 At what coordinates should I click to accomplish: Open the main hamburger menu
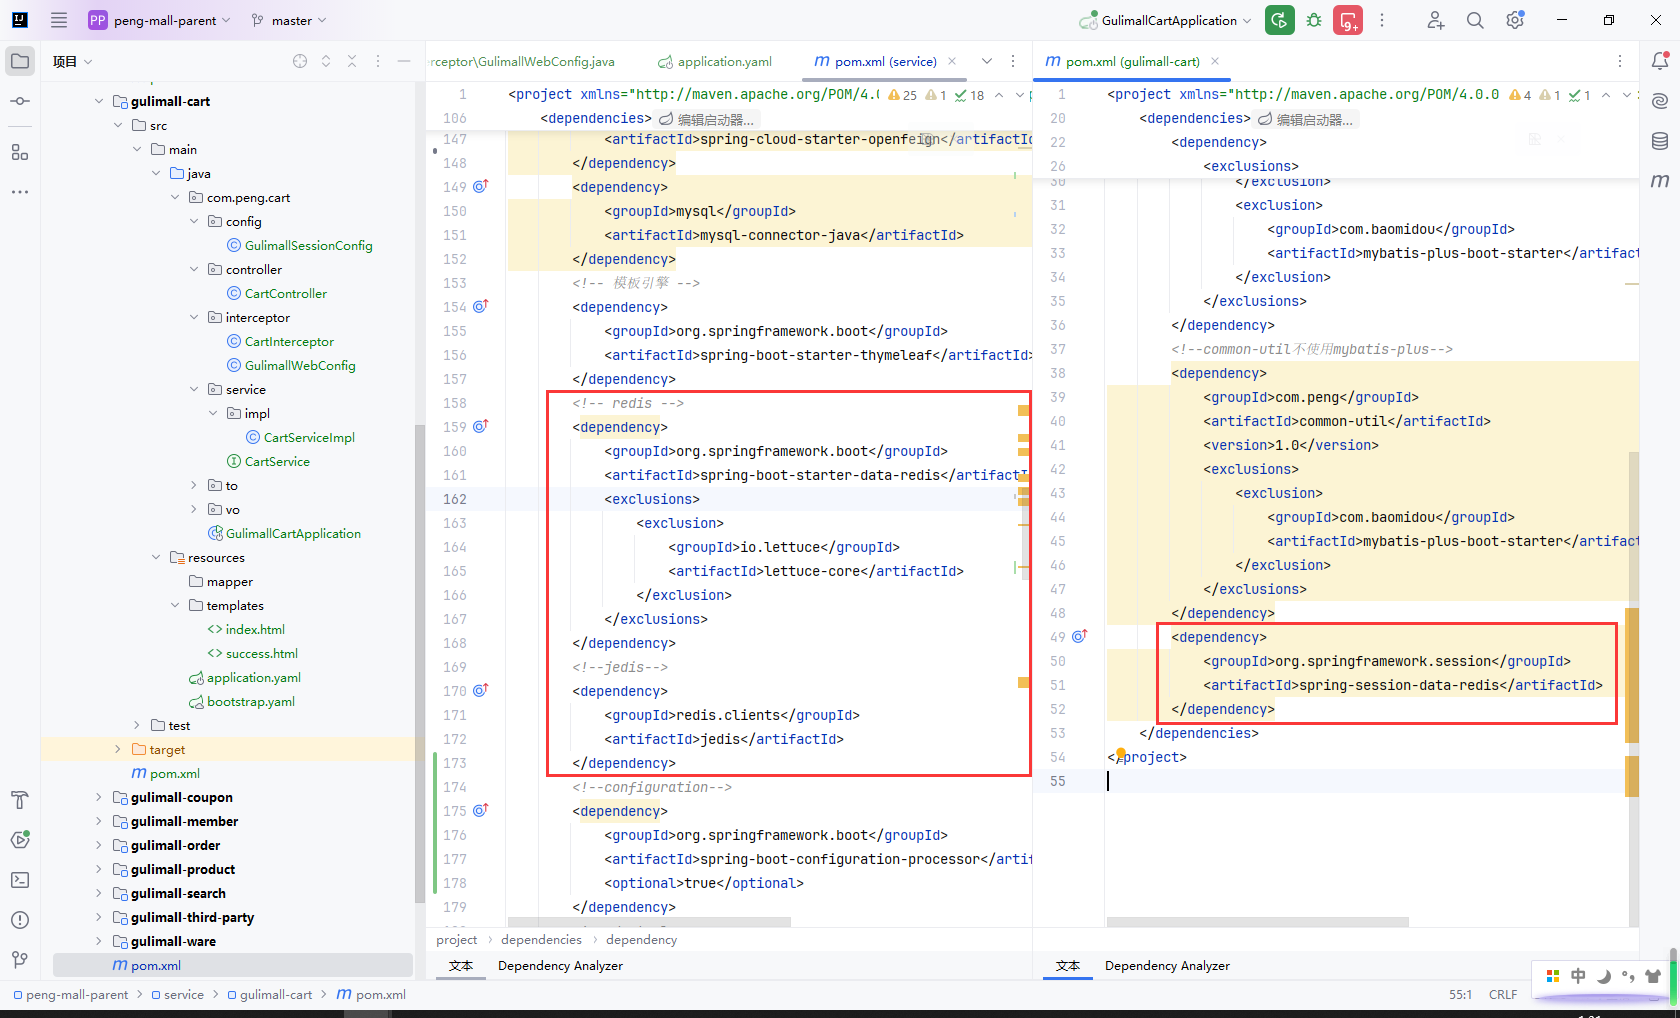pos(59,20)
